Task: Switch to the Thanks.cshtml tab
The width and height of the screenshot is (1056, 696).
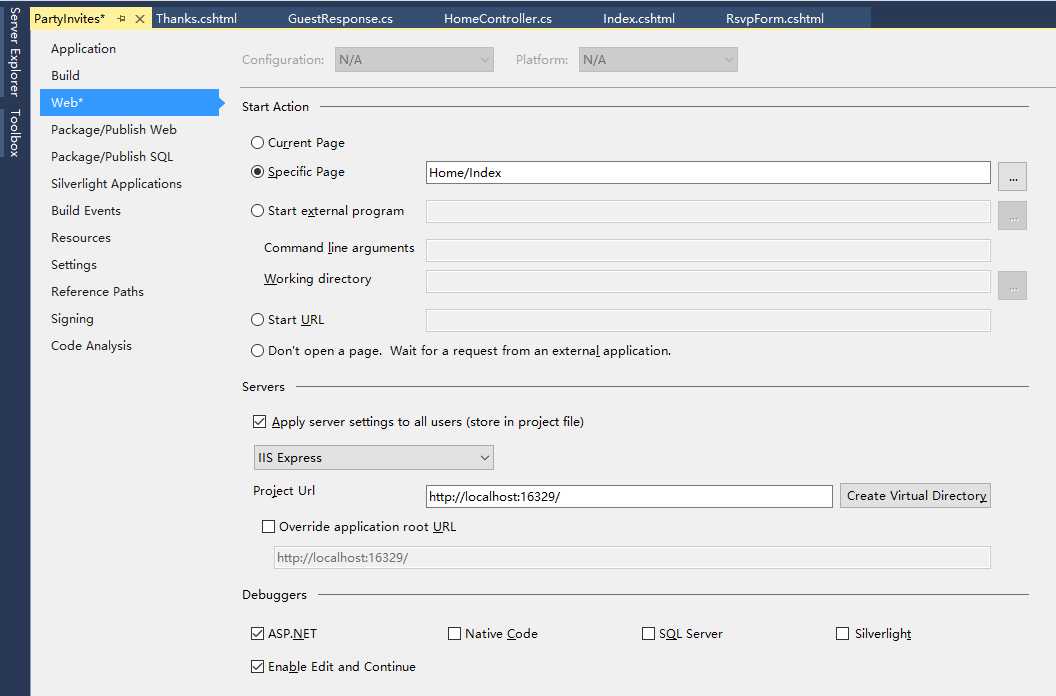Action: pos(197,19)
